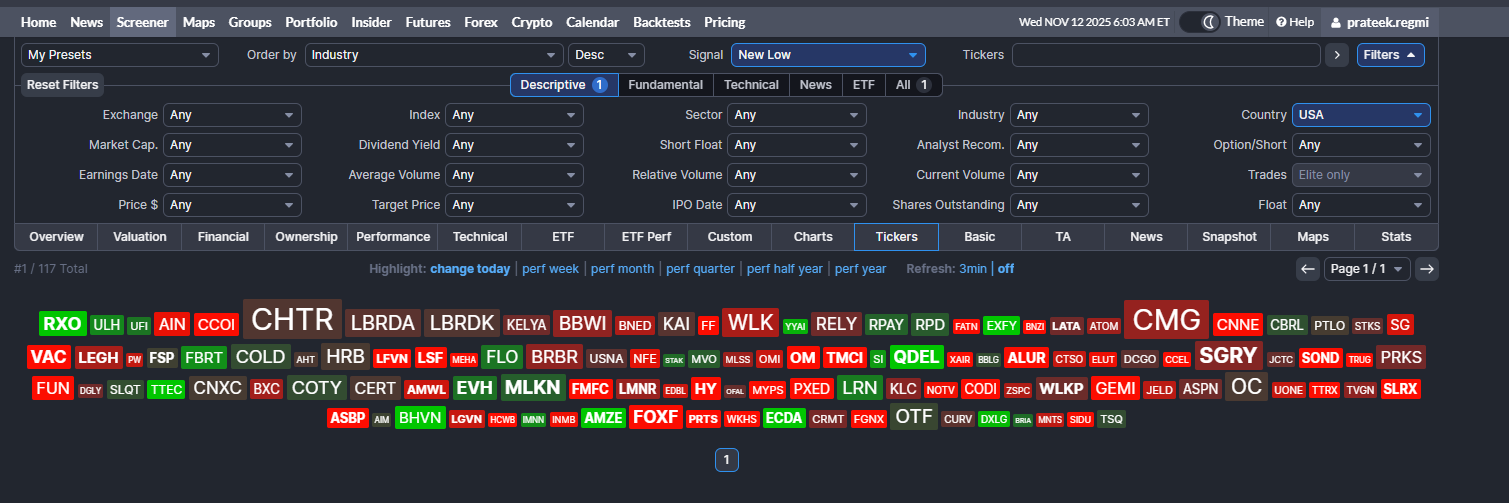Open Sector filter dropdown
Screen dimensions: 1509x503
point(798,115)
